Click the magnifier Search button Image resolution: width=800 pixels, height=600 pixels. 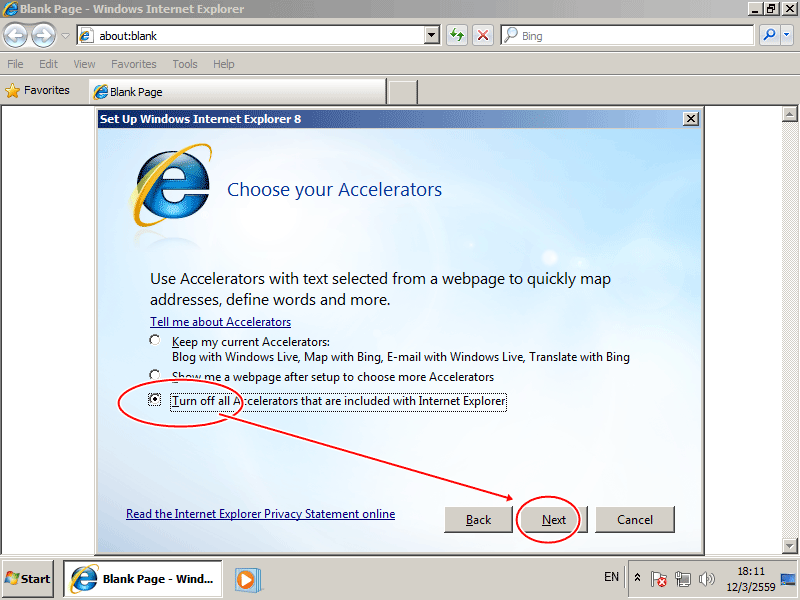(769, 35)
